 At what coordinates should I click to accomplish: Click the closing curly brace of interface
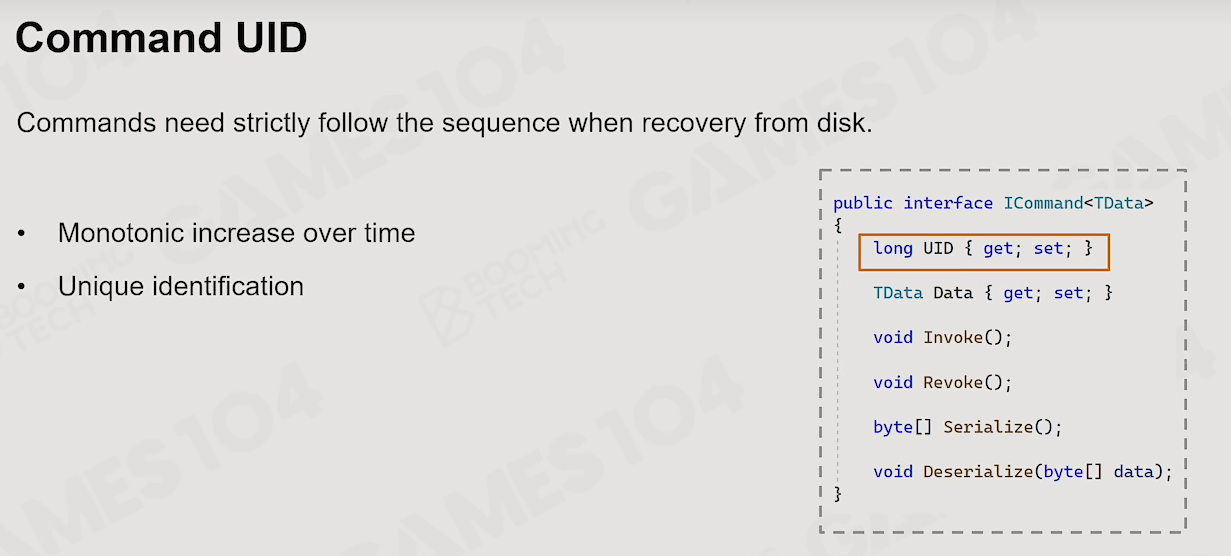point(838,493)
